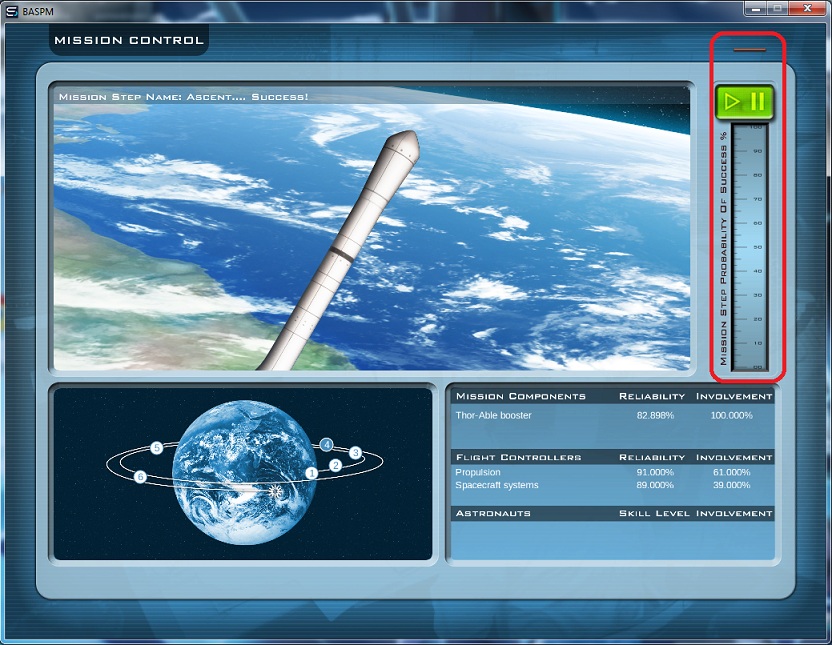Click orbit step marker 5
The width and height of the screenshot is (832, 645).
[157, 448]
